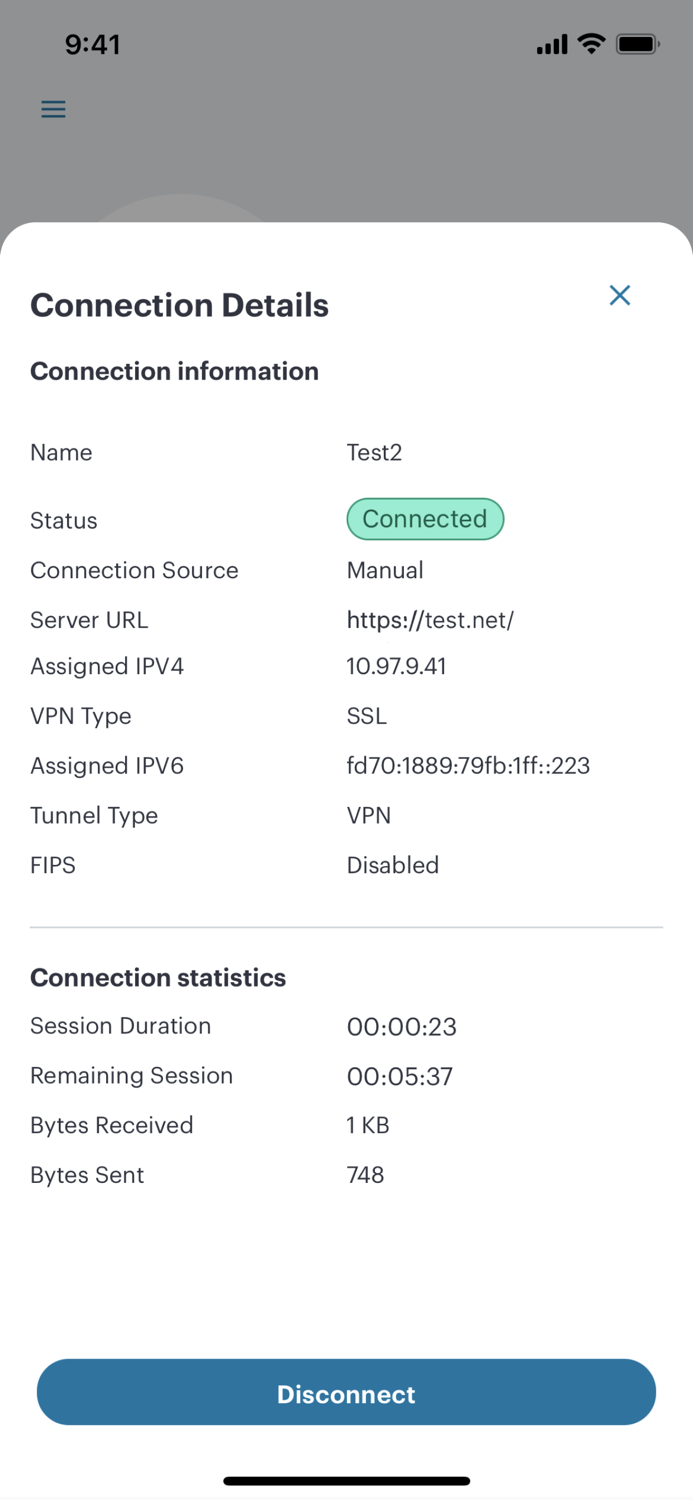
Task: Click the connection Name value Test2
Action: (x=375, y=452)
